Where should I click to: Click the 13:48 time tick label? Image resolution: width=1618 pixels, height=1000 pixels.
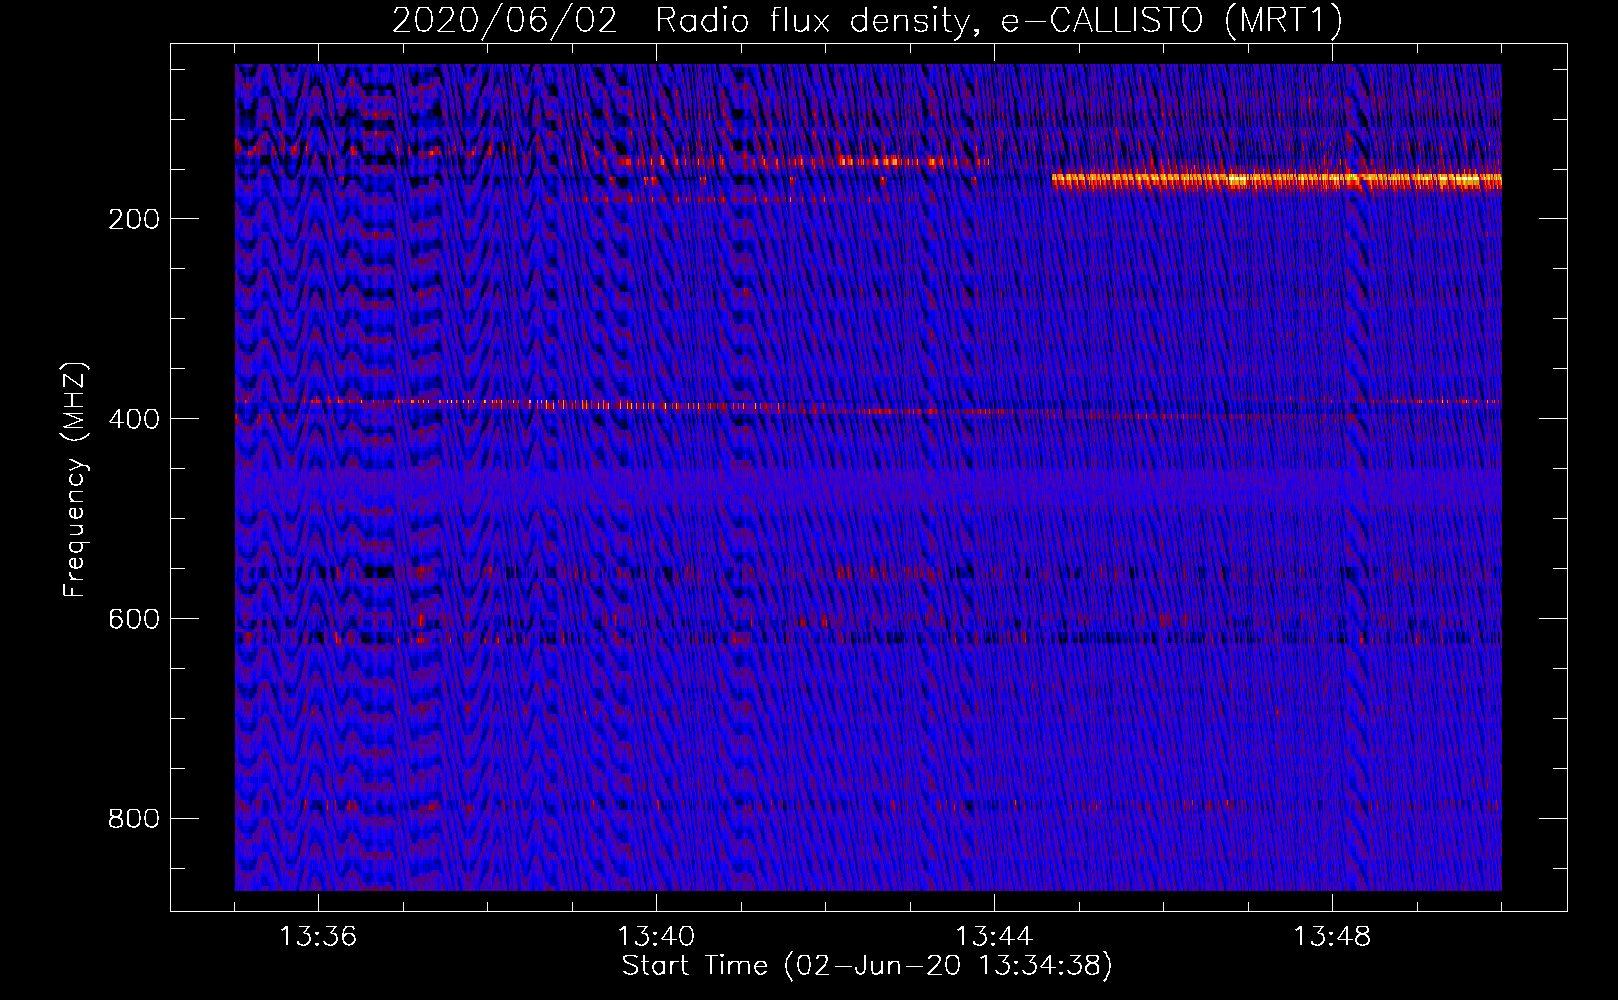(1332, 937)
